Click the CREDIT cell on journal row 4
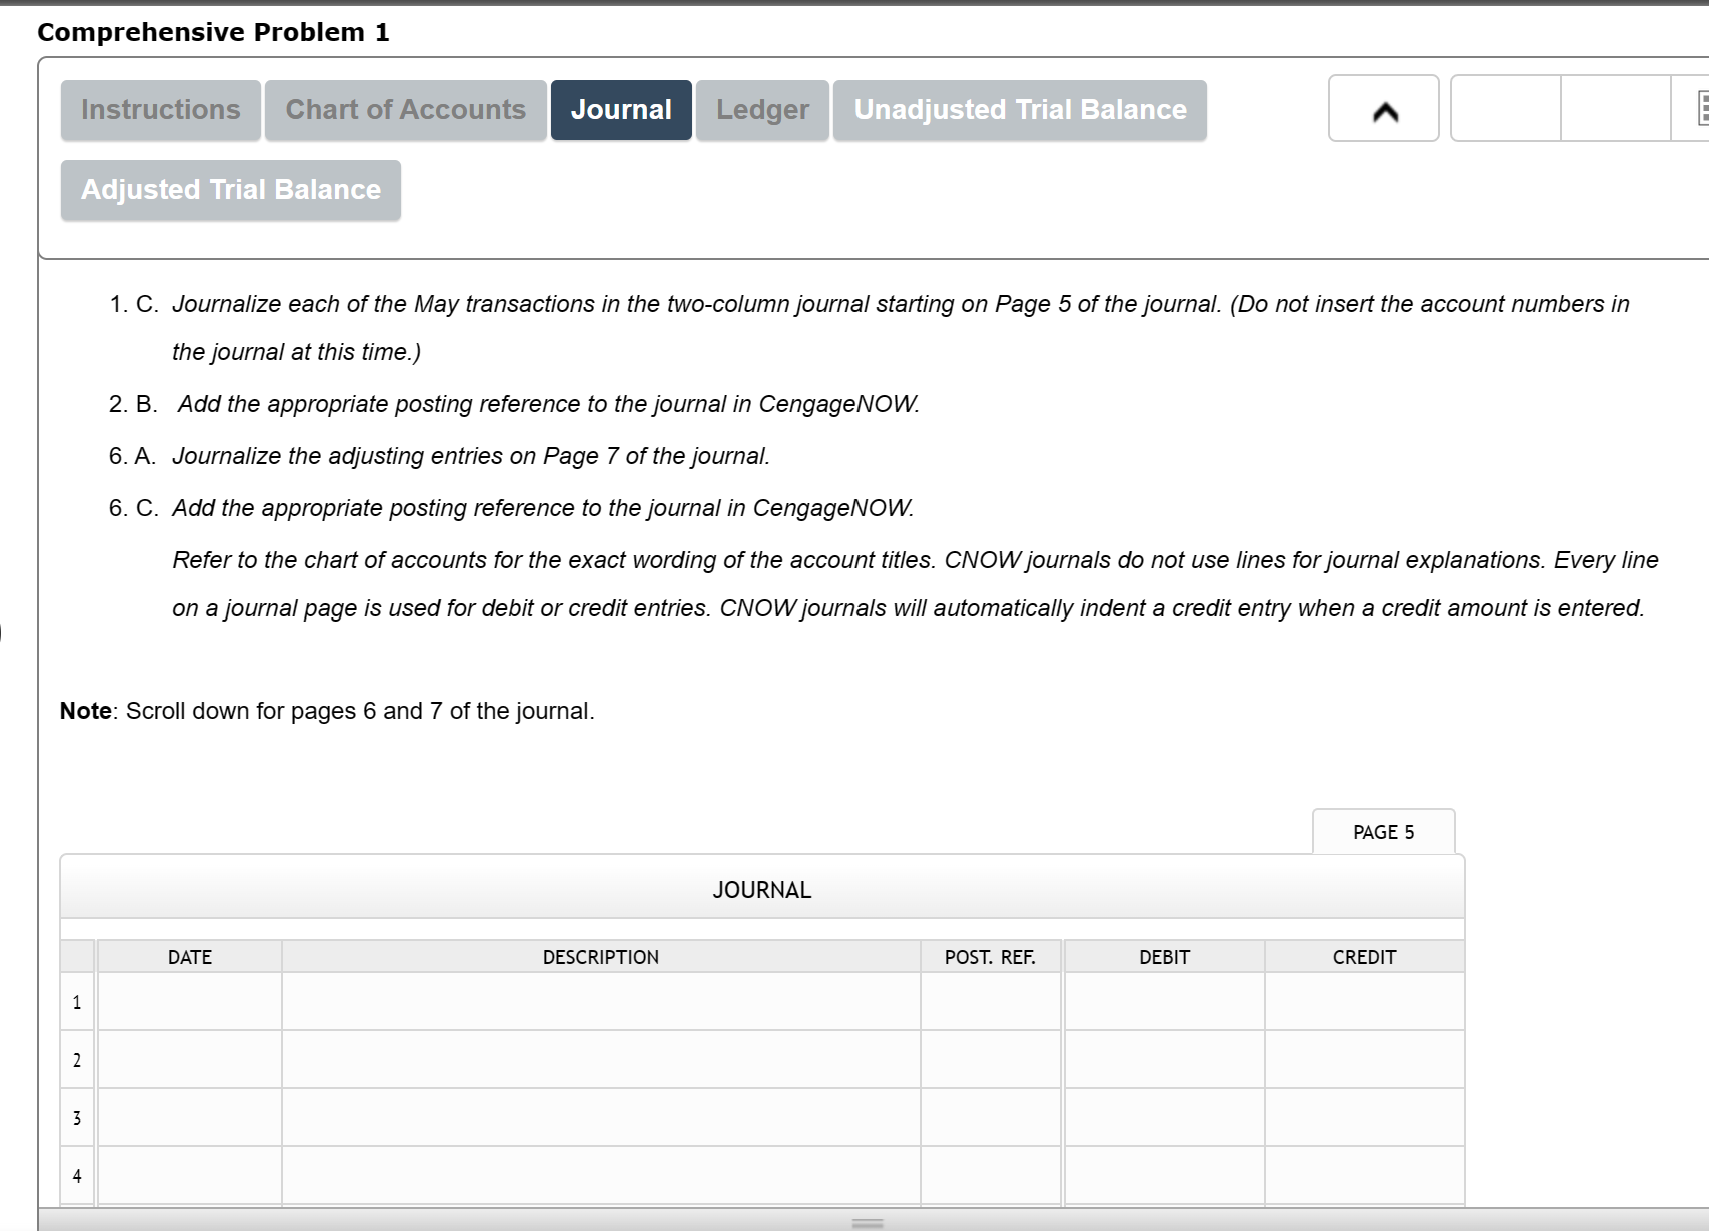The image size is (1710, 1232). 1364,1175
